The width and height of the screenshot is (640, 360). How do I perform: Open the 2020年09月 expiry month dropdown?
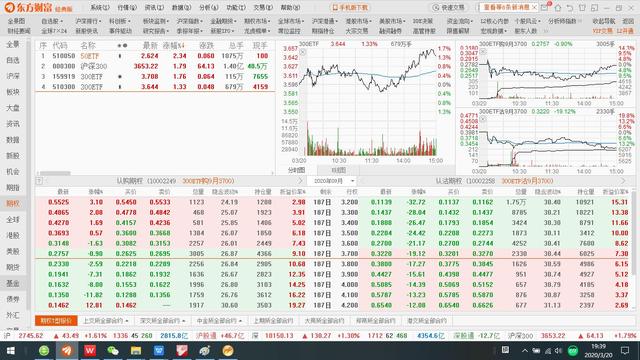click(334, 181)
